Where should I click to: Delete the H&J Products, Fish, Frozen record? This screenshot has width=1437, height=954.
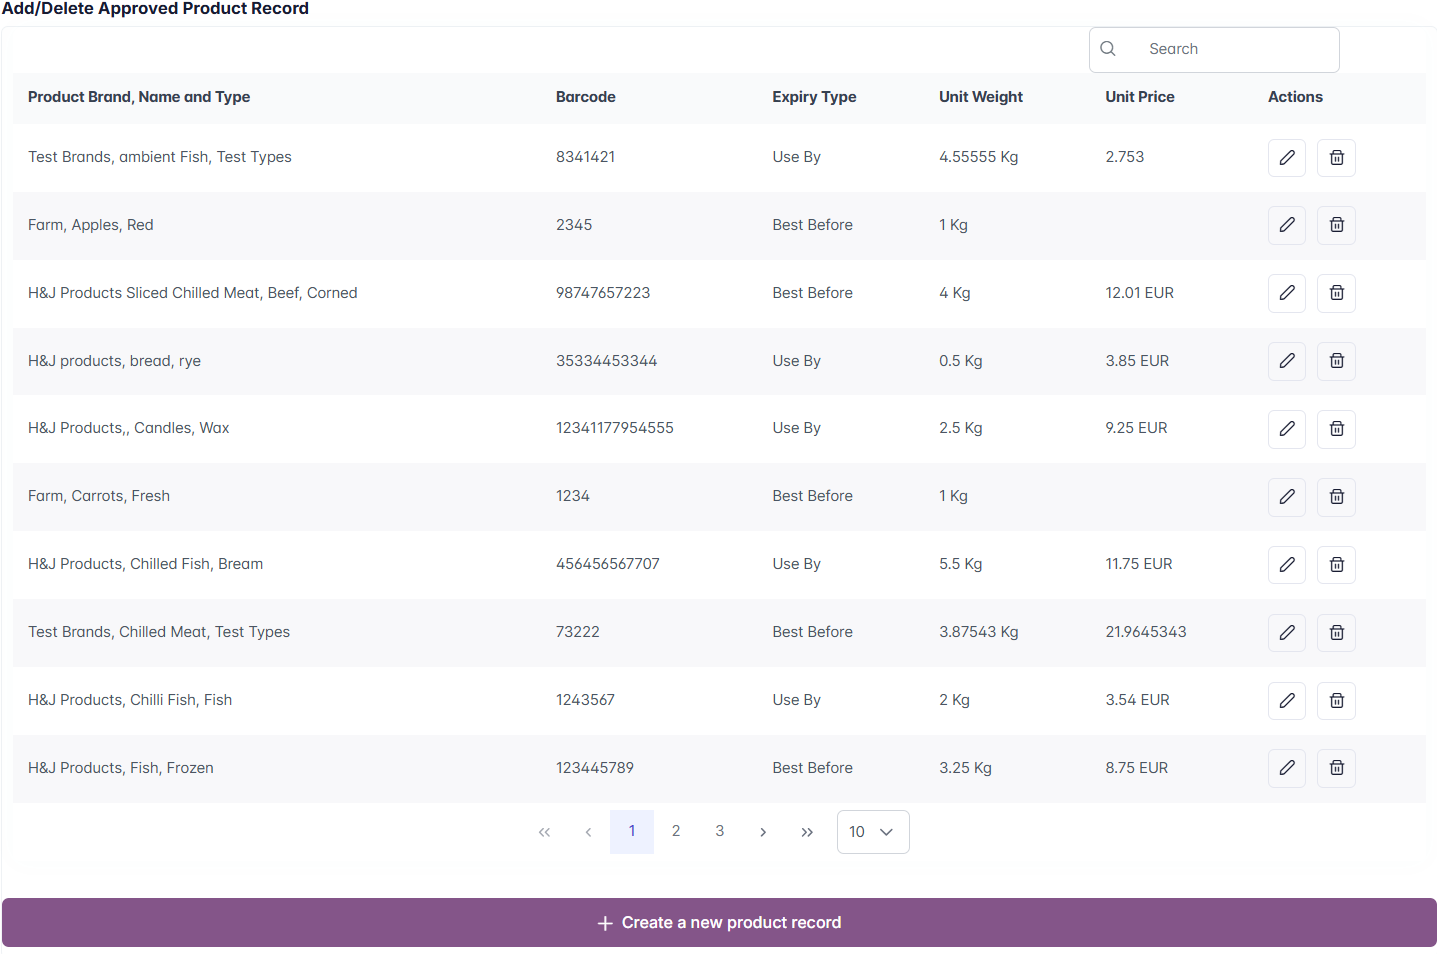coord(1336,768)
